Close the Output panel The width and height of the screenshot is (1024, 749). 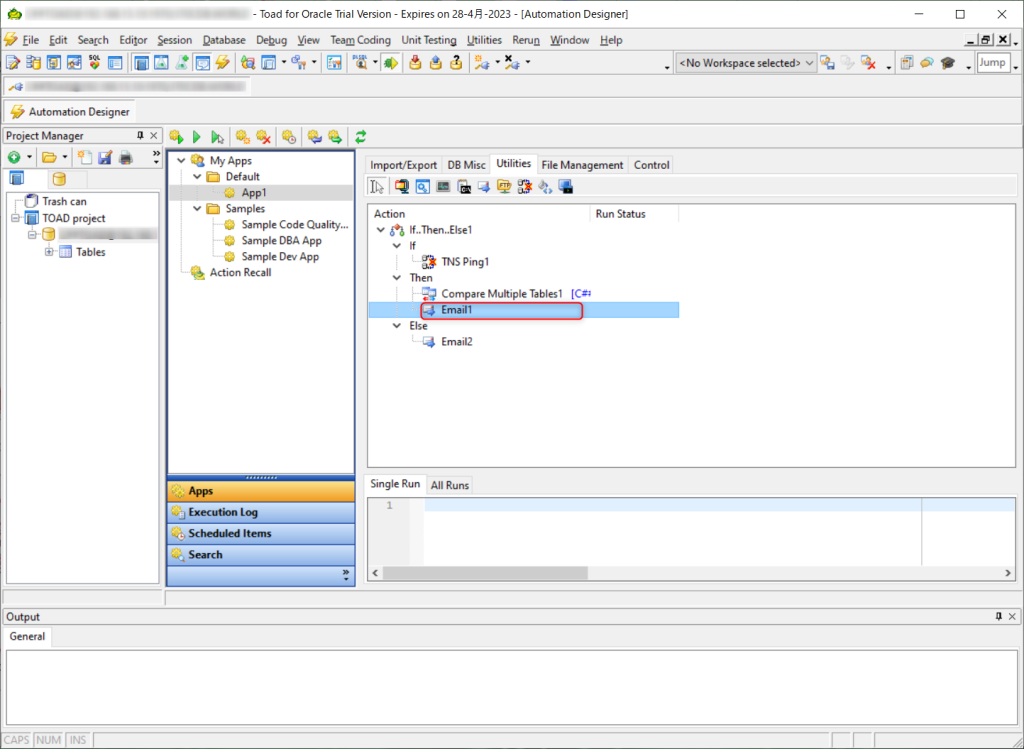1012,616
